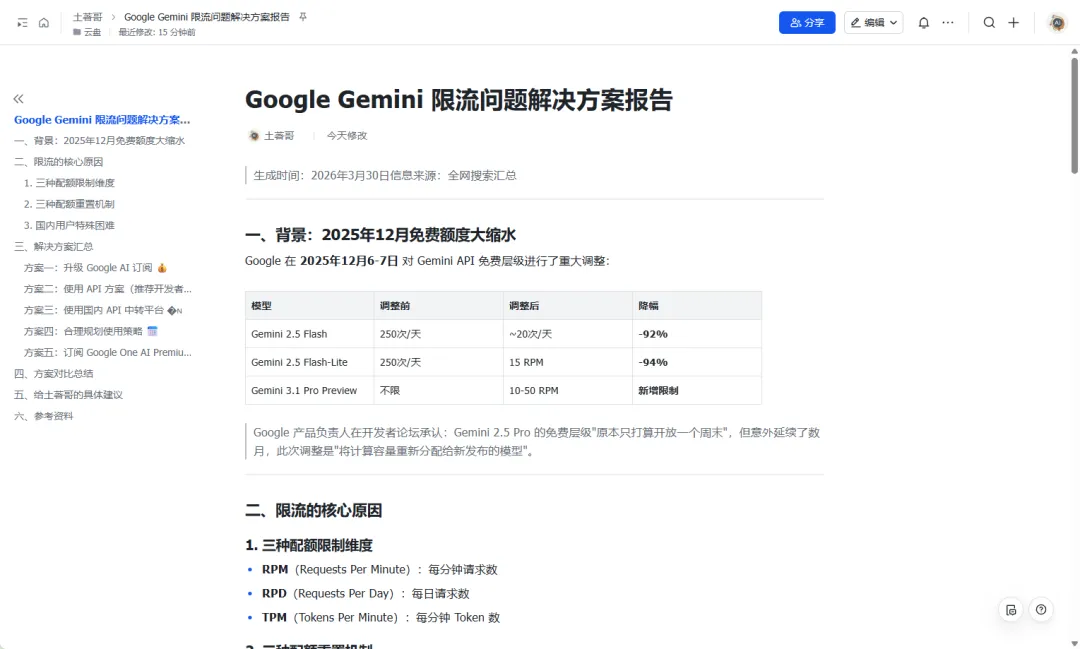
Task: Click subheading 1. 三种配额限制维度 in document
Action: coord(309,546)
